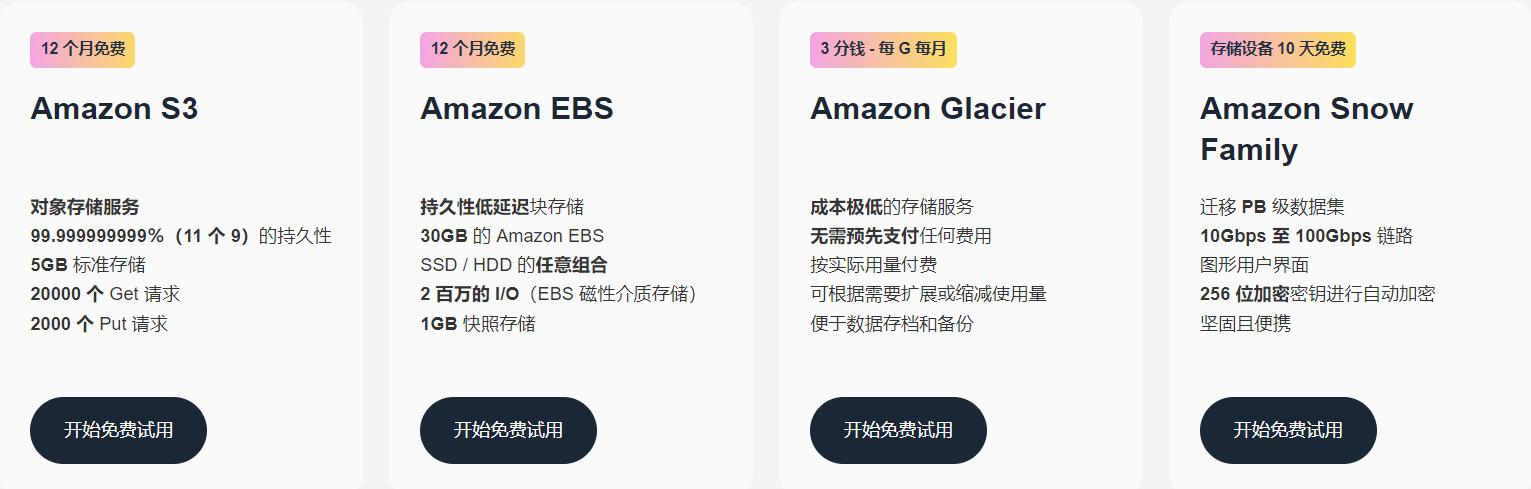
Task: Select the 3 分钱 - 每 G 每月 badge
Action: click(883, 49)
